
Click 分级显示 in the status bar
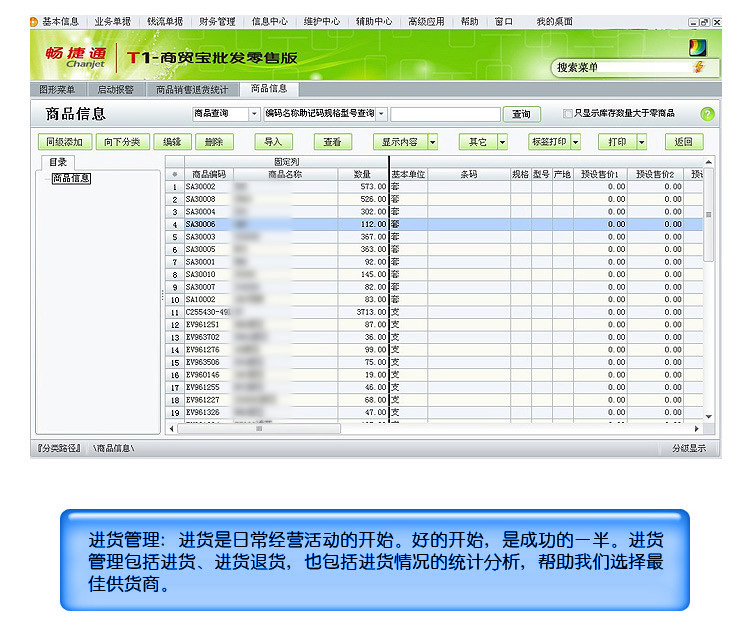(x=689, y=448)
